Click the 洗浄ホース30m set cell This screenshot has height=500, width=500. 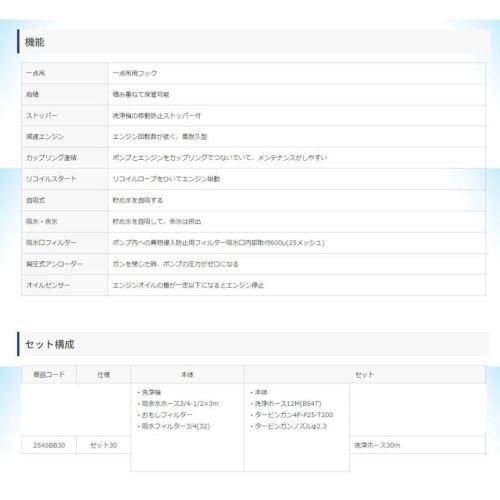click(377, 445)
